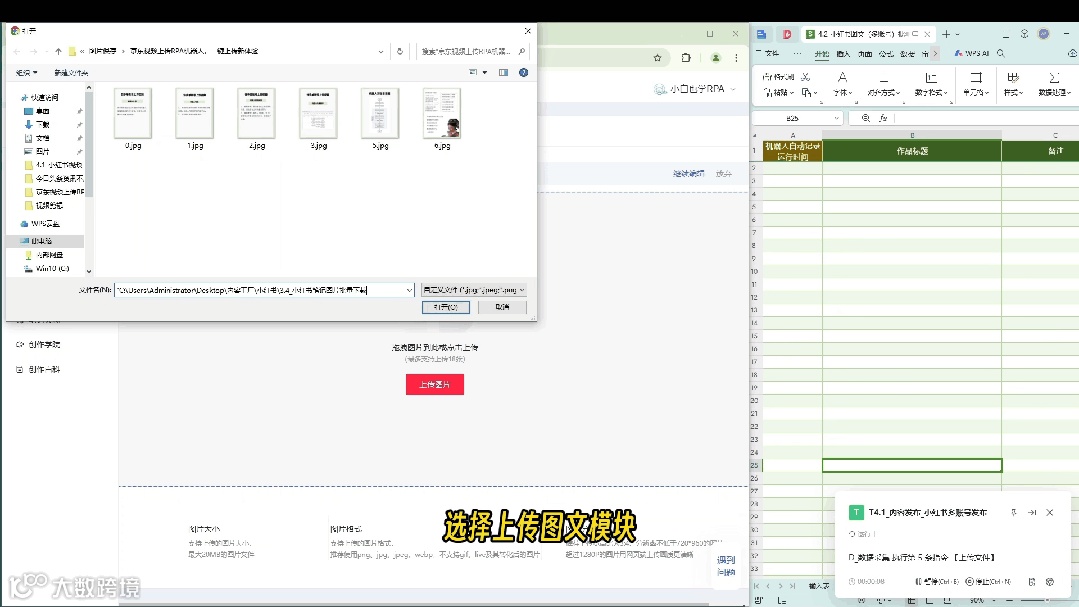Viewport: 1079px width, 607px height.
Task: Pin the RPA task popup
Action: coord(1014,513)
